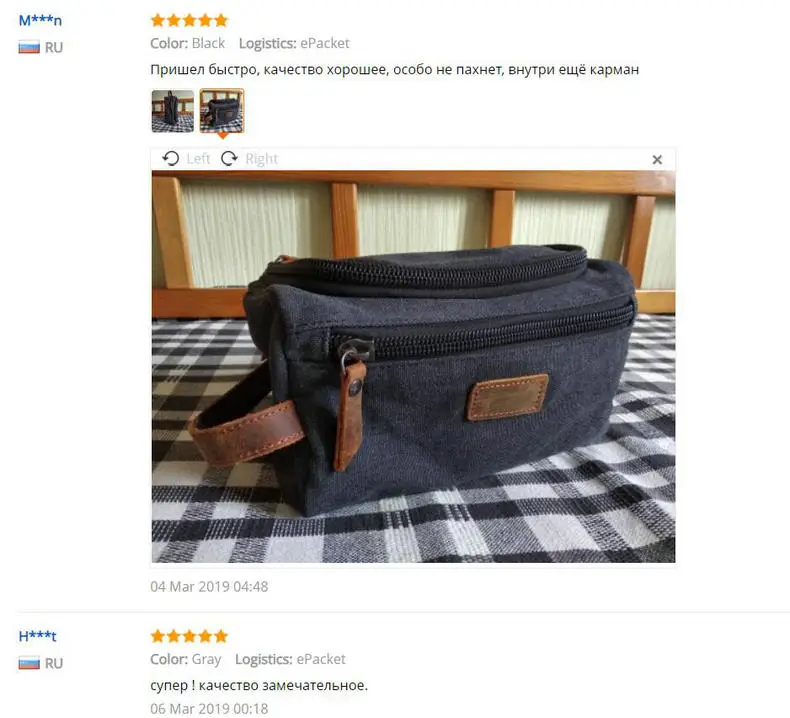Click the rotate right arrow icon
The width and height of the screenshot is (790, 718).
[229, 159]
